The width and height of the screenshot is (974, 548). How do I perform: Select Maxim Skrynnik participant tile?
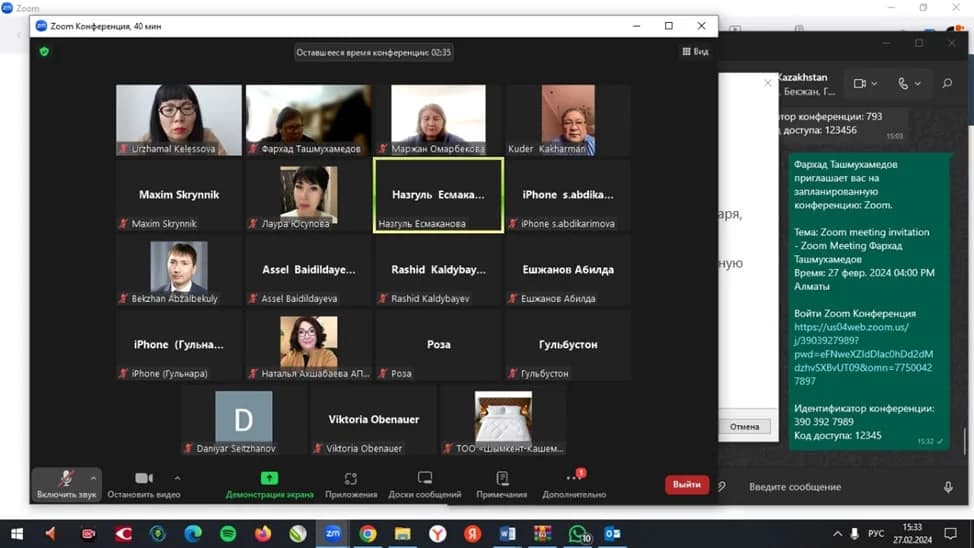[x=179, y=195]
